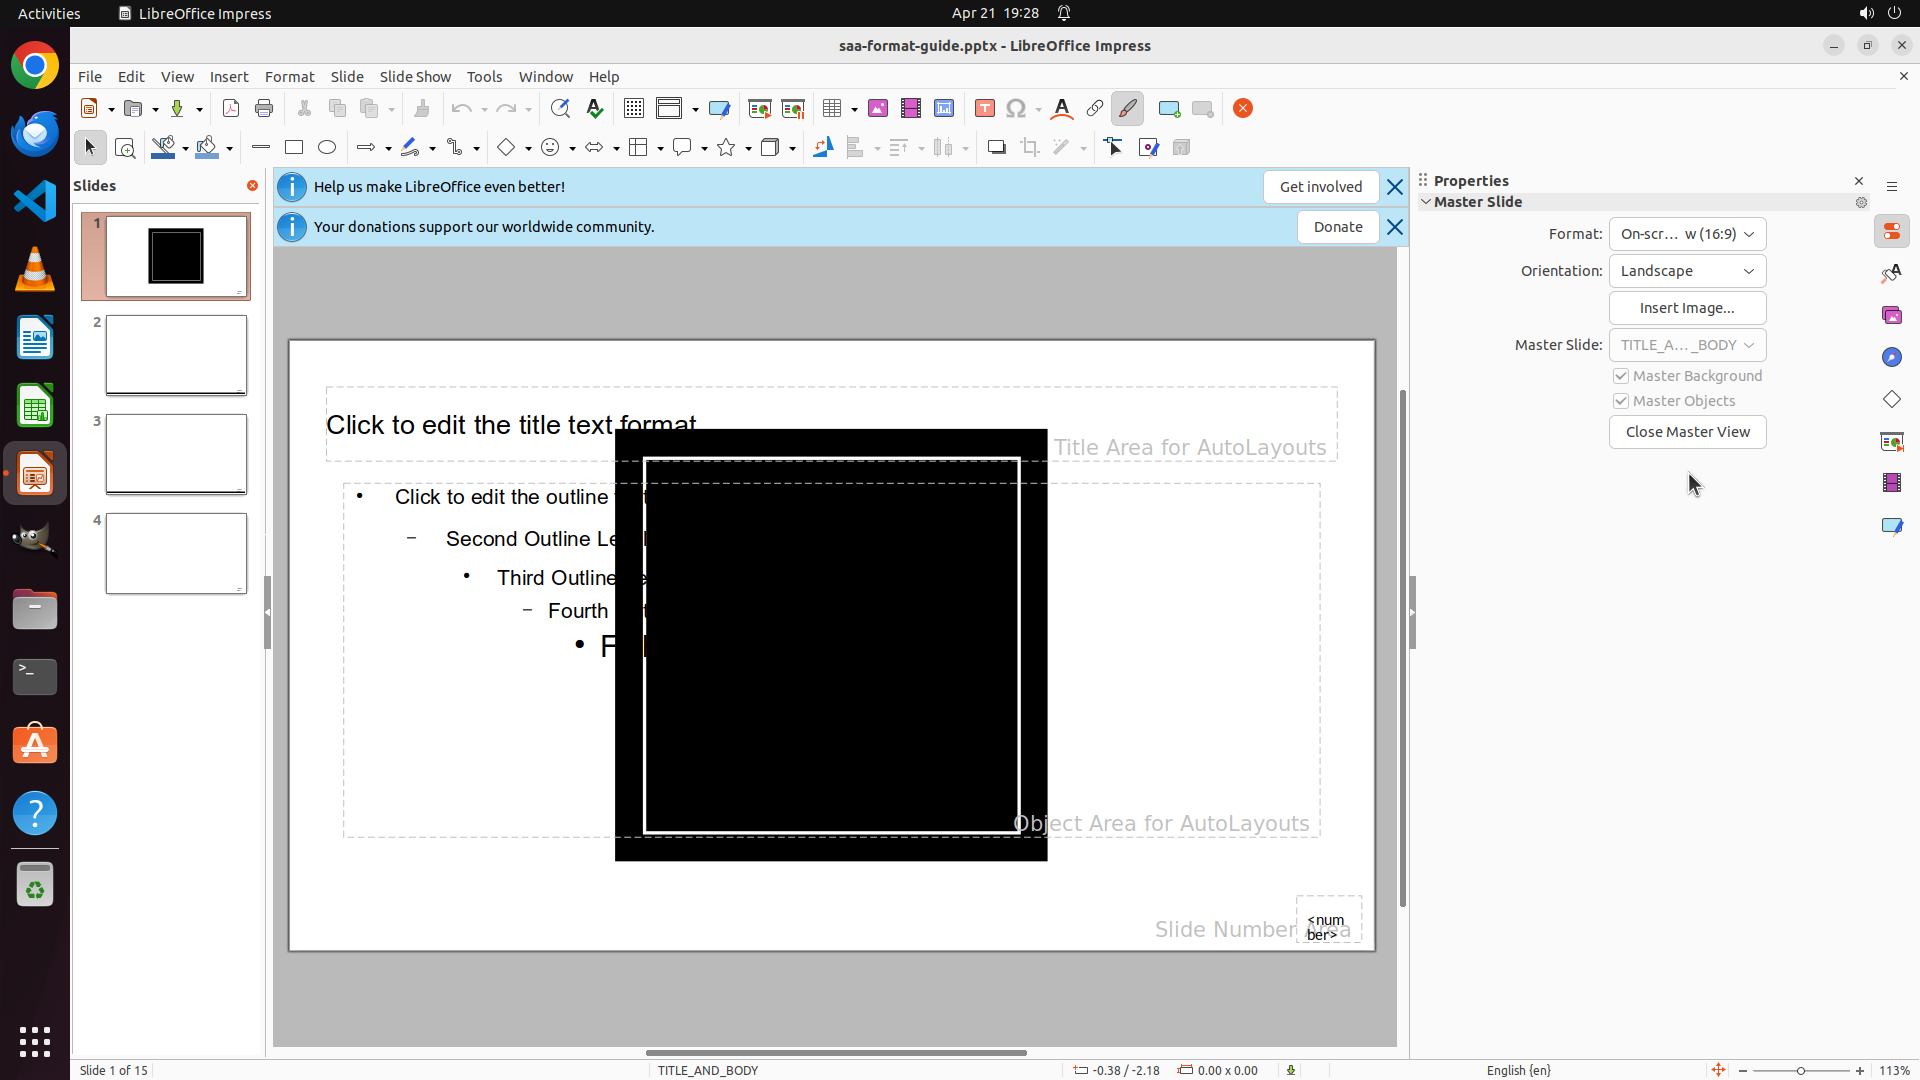The image size is (1920, 1080).
Task: Toggle the Master Background checkbox
Action: [x=1621, y=376]
